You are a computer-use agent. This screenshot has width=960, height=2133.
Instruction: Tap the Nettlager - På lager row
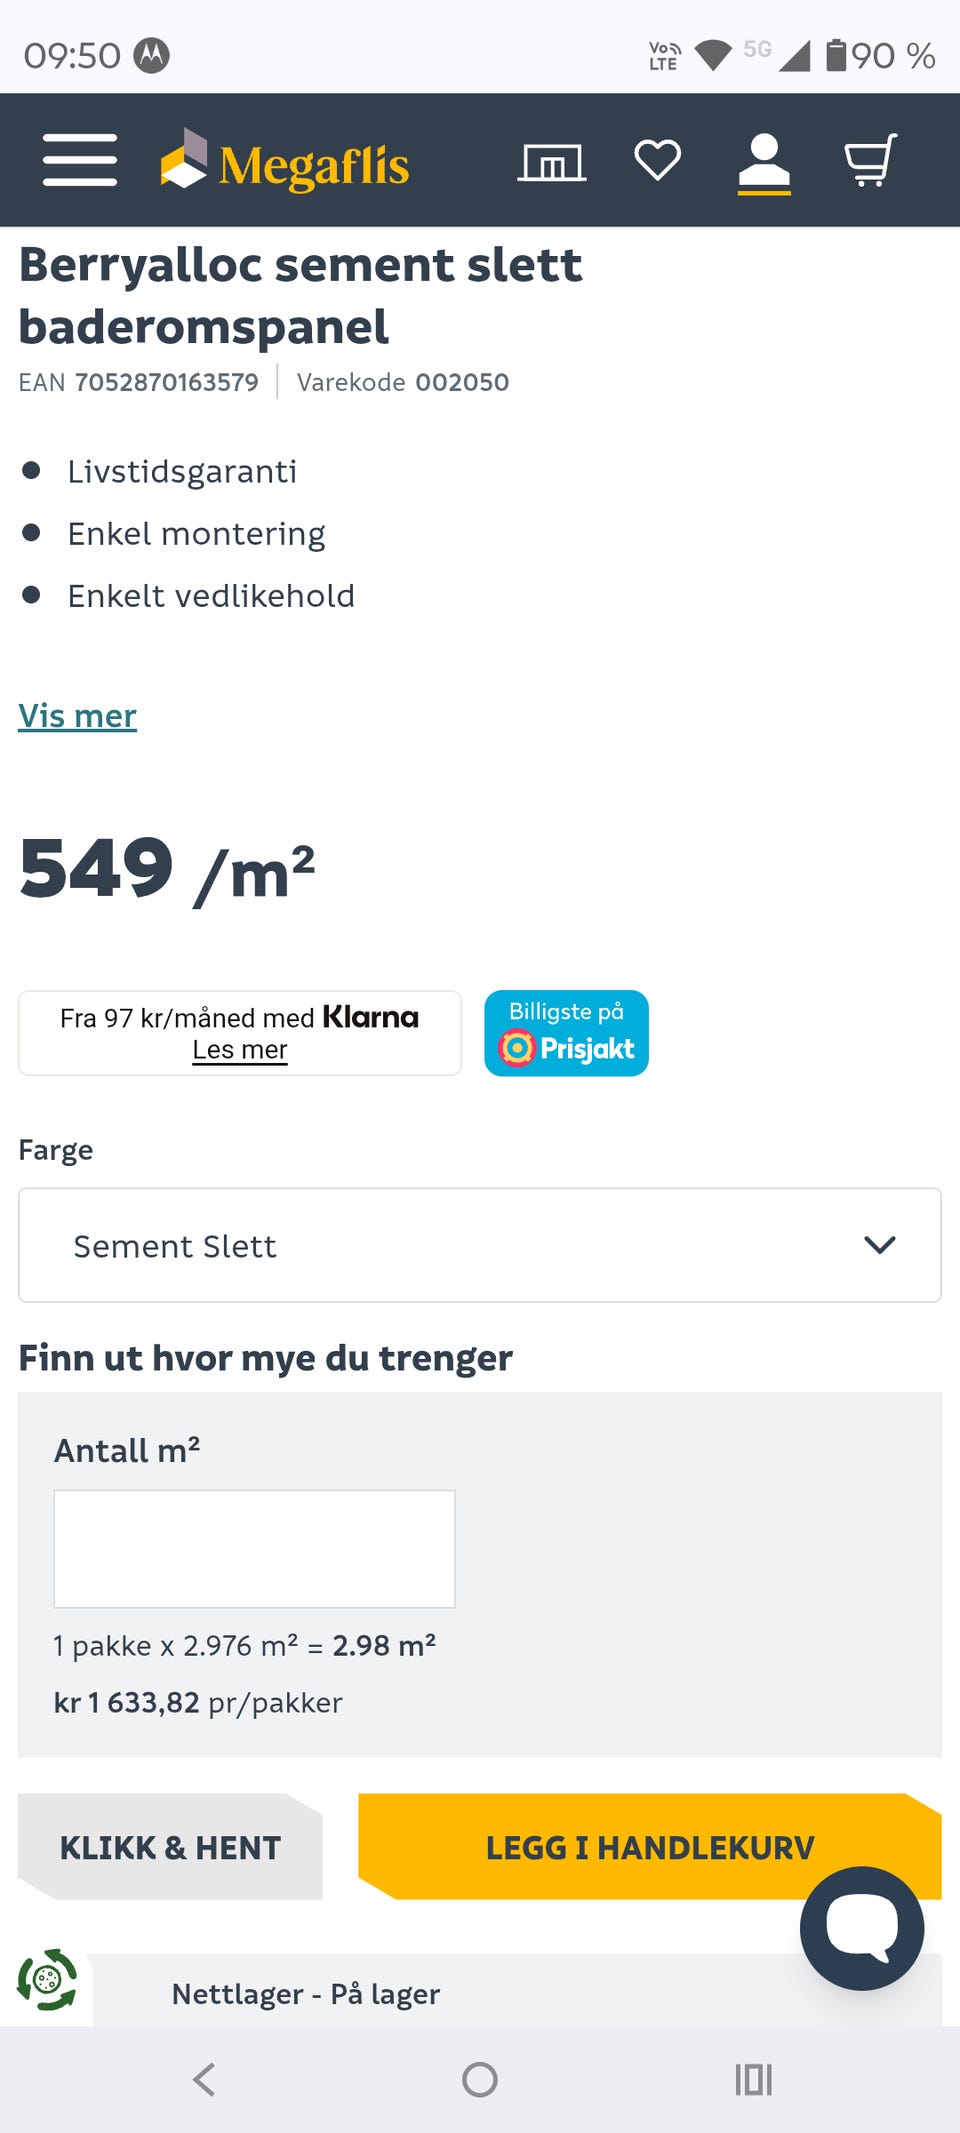point(518,1993)
